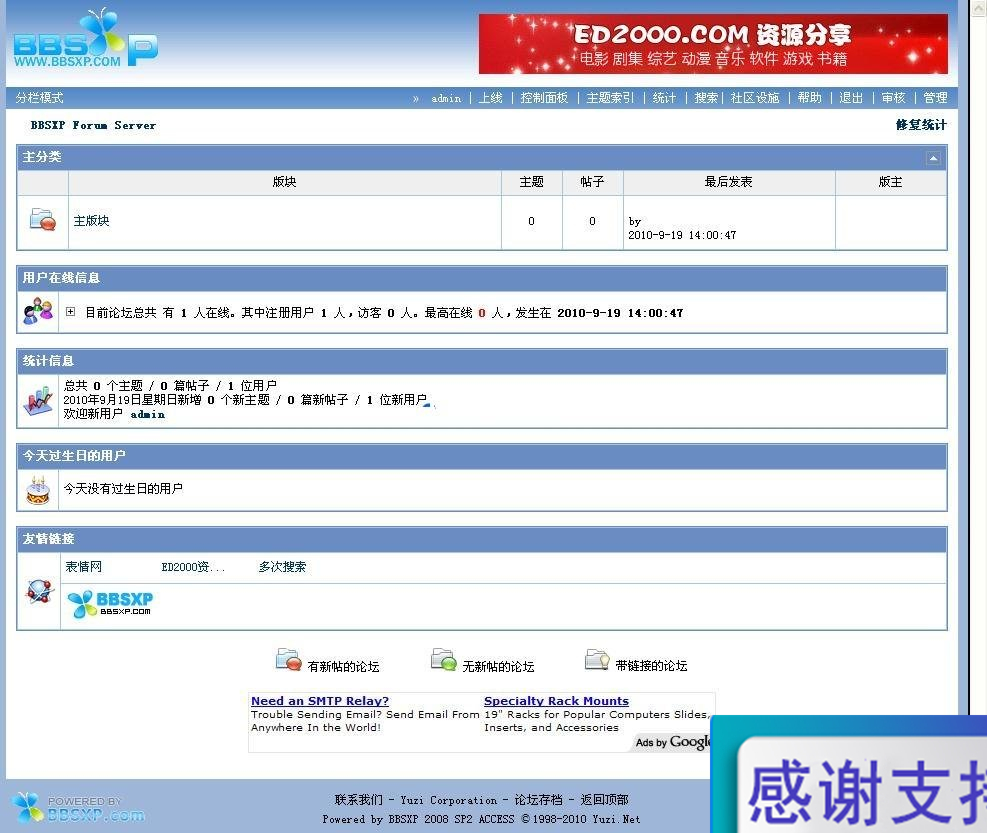Click the statistics chart icon
The height and width of the screenshot is (833, 987).
[x=38, y=400]
